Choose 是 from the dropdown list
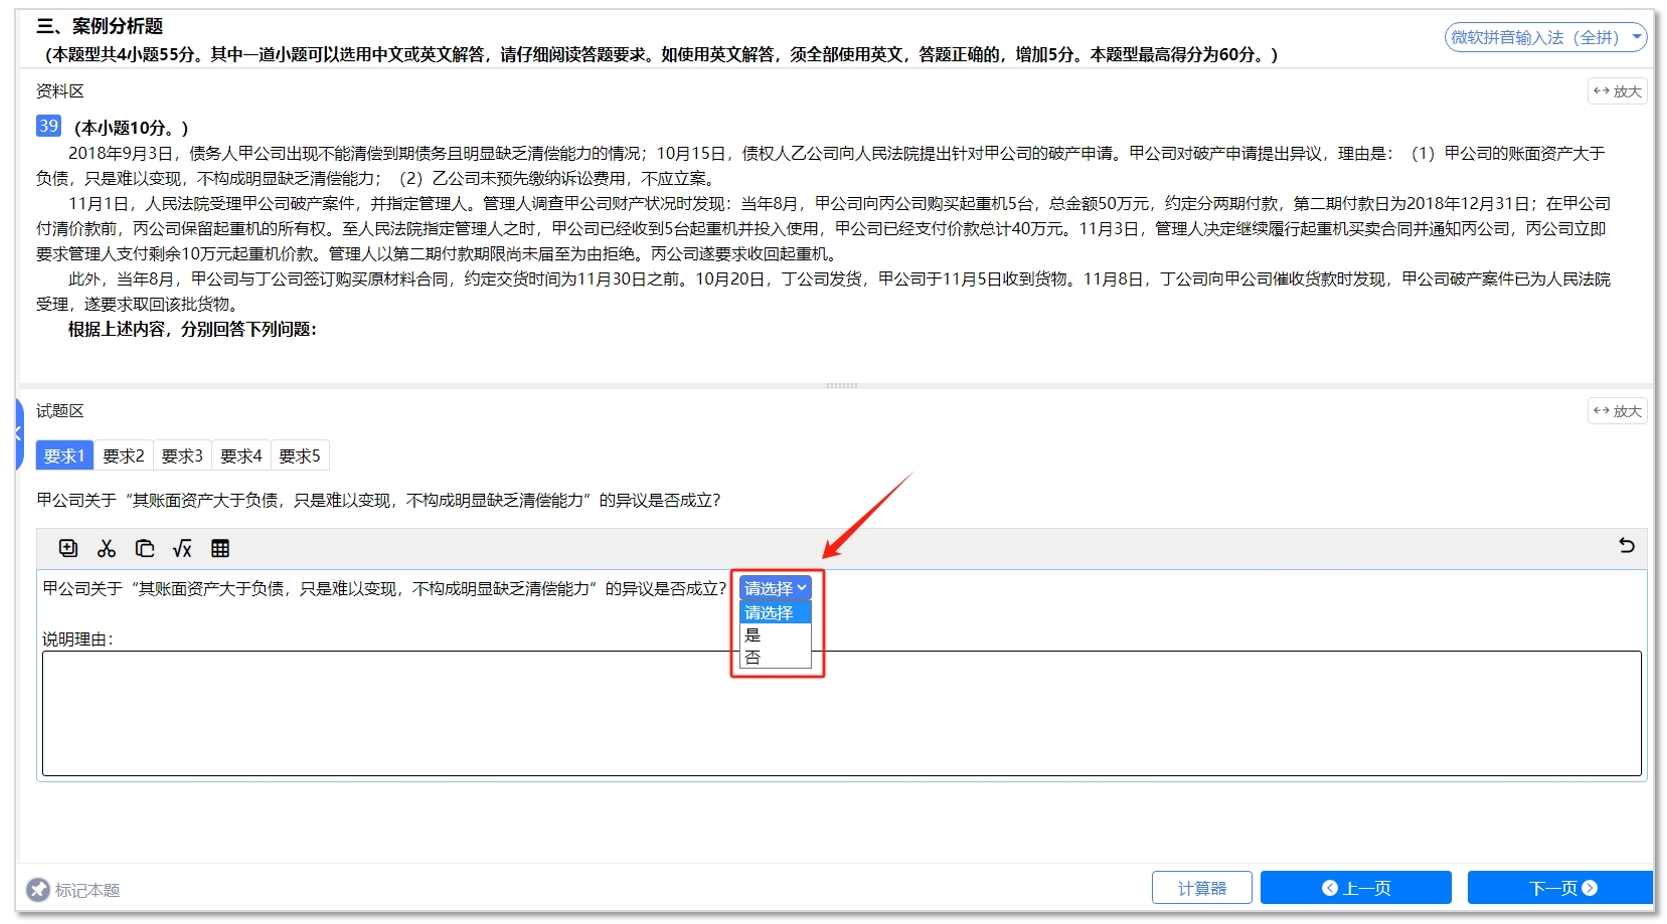1667x924 pixels. [x=753, y=635]
